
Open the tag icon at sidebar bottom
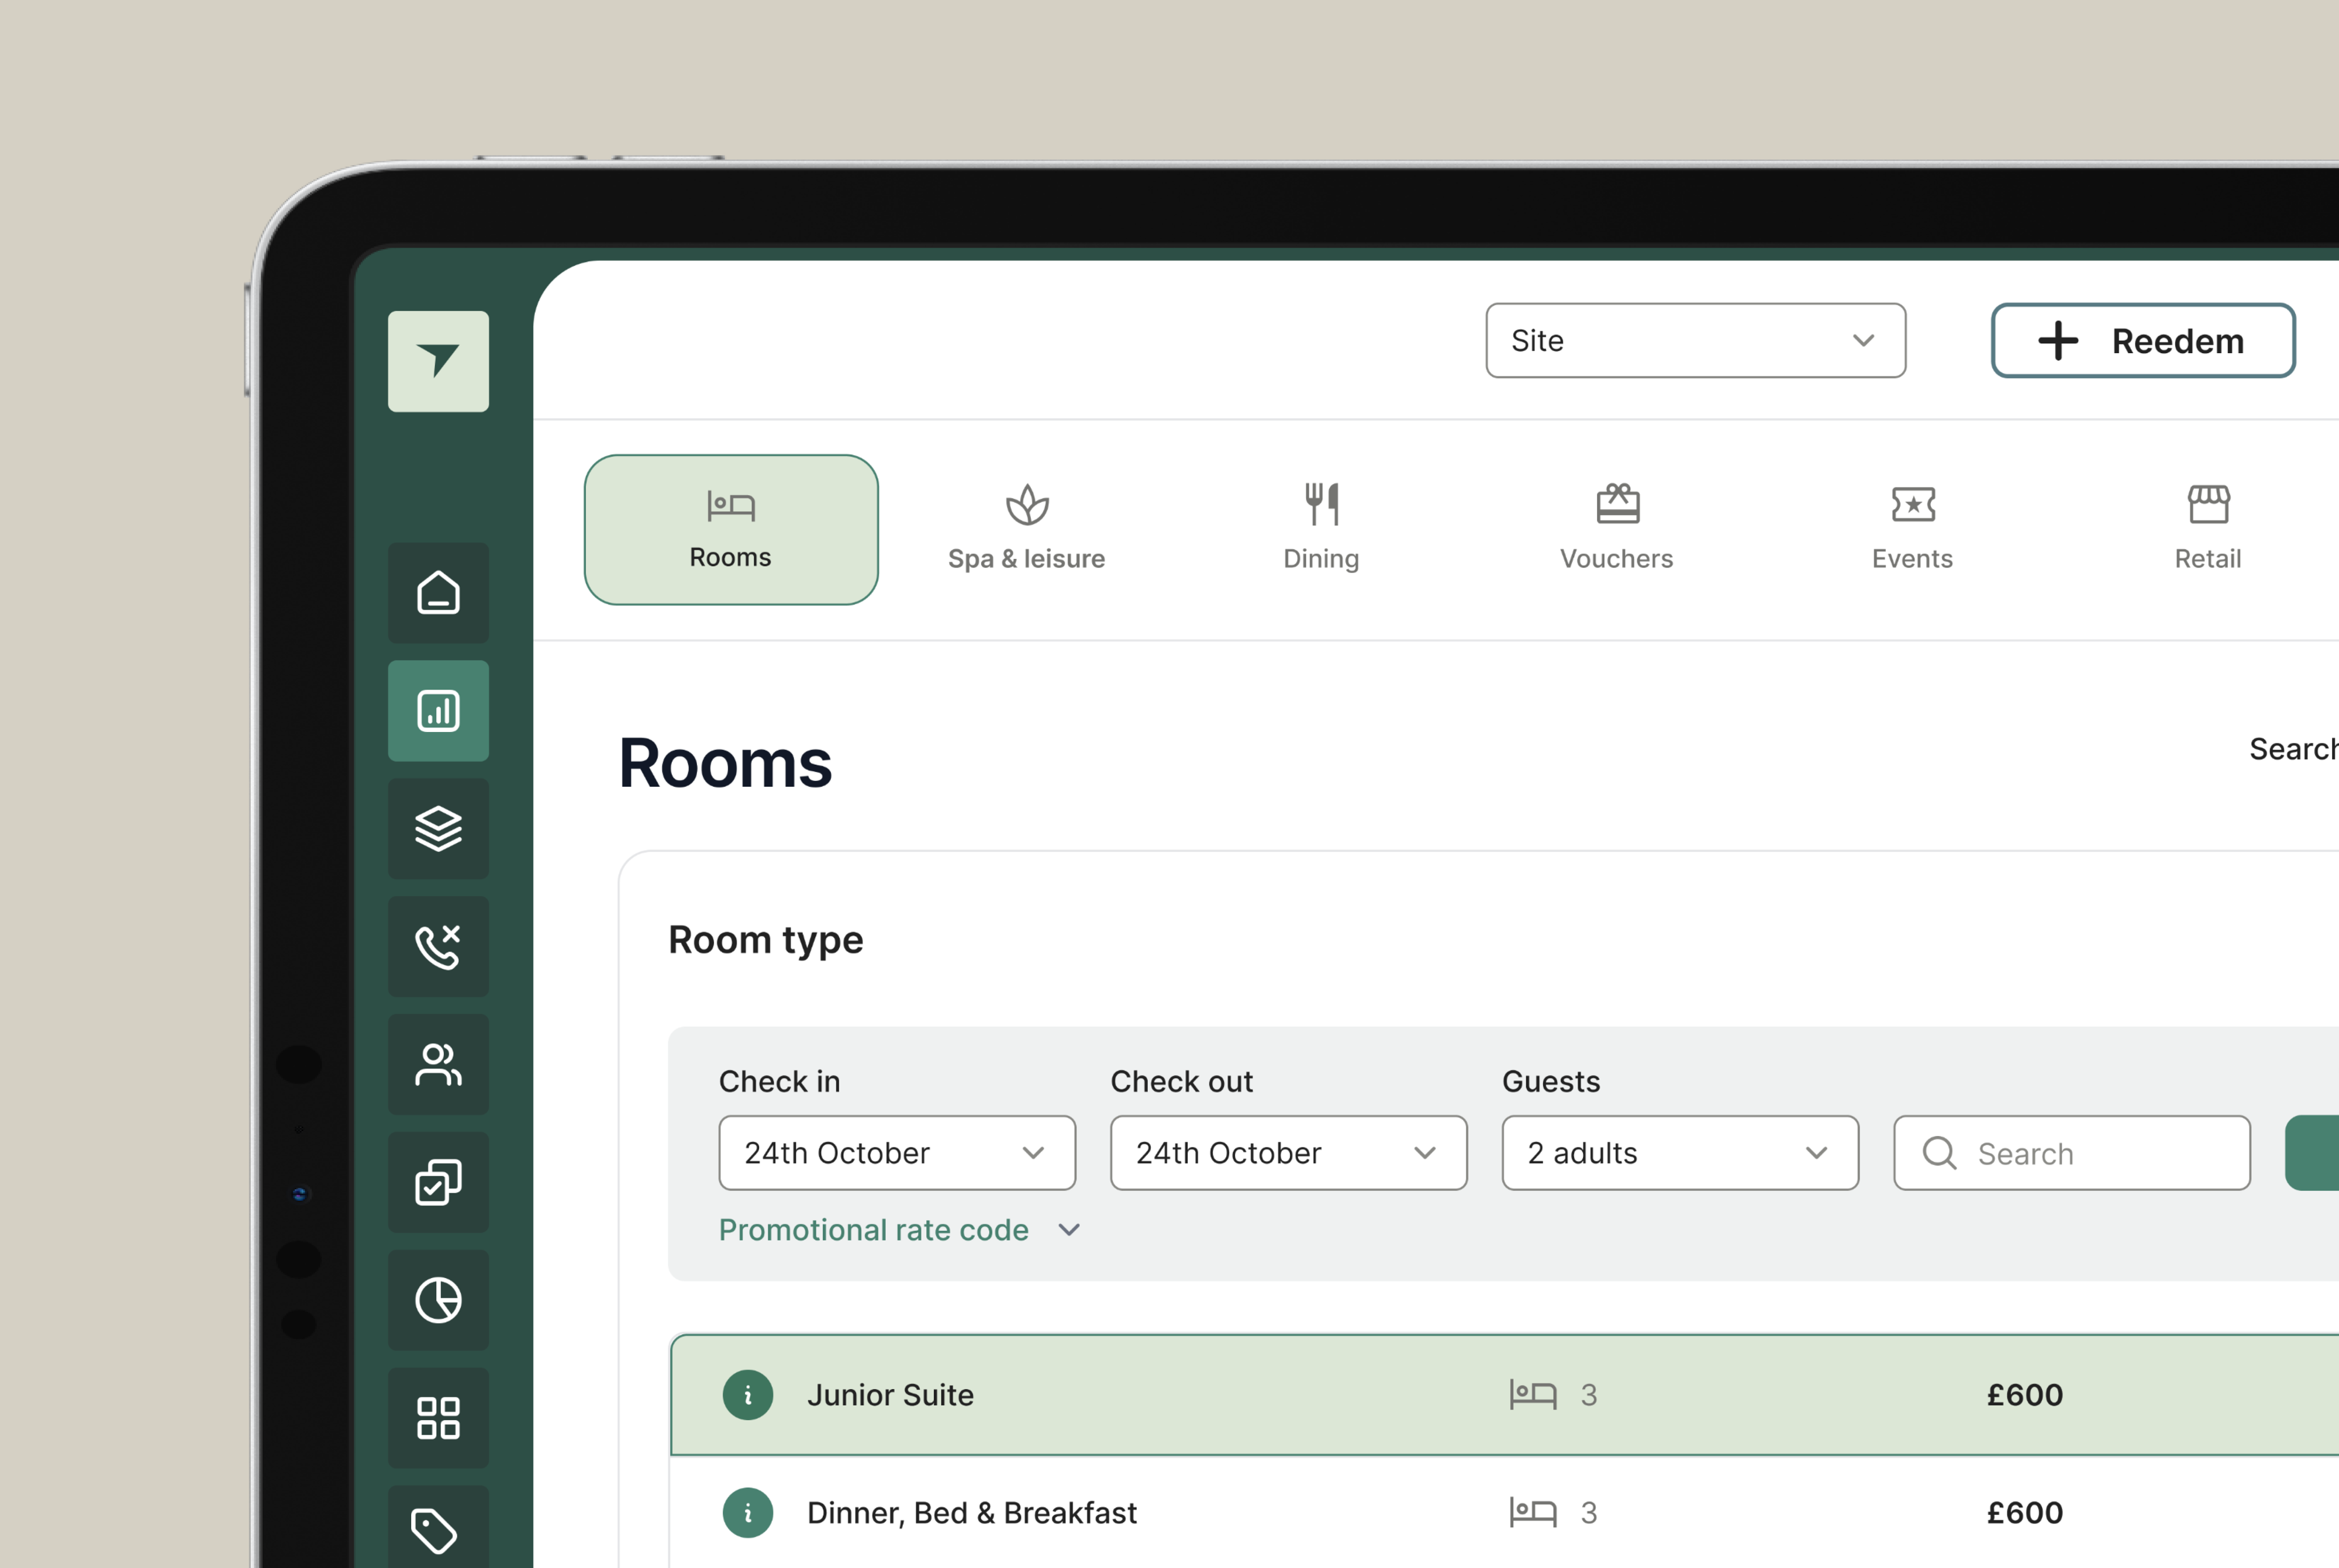click(437, 1530)
